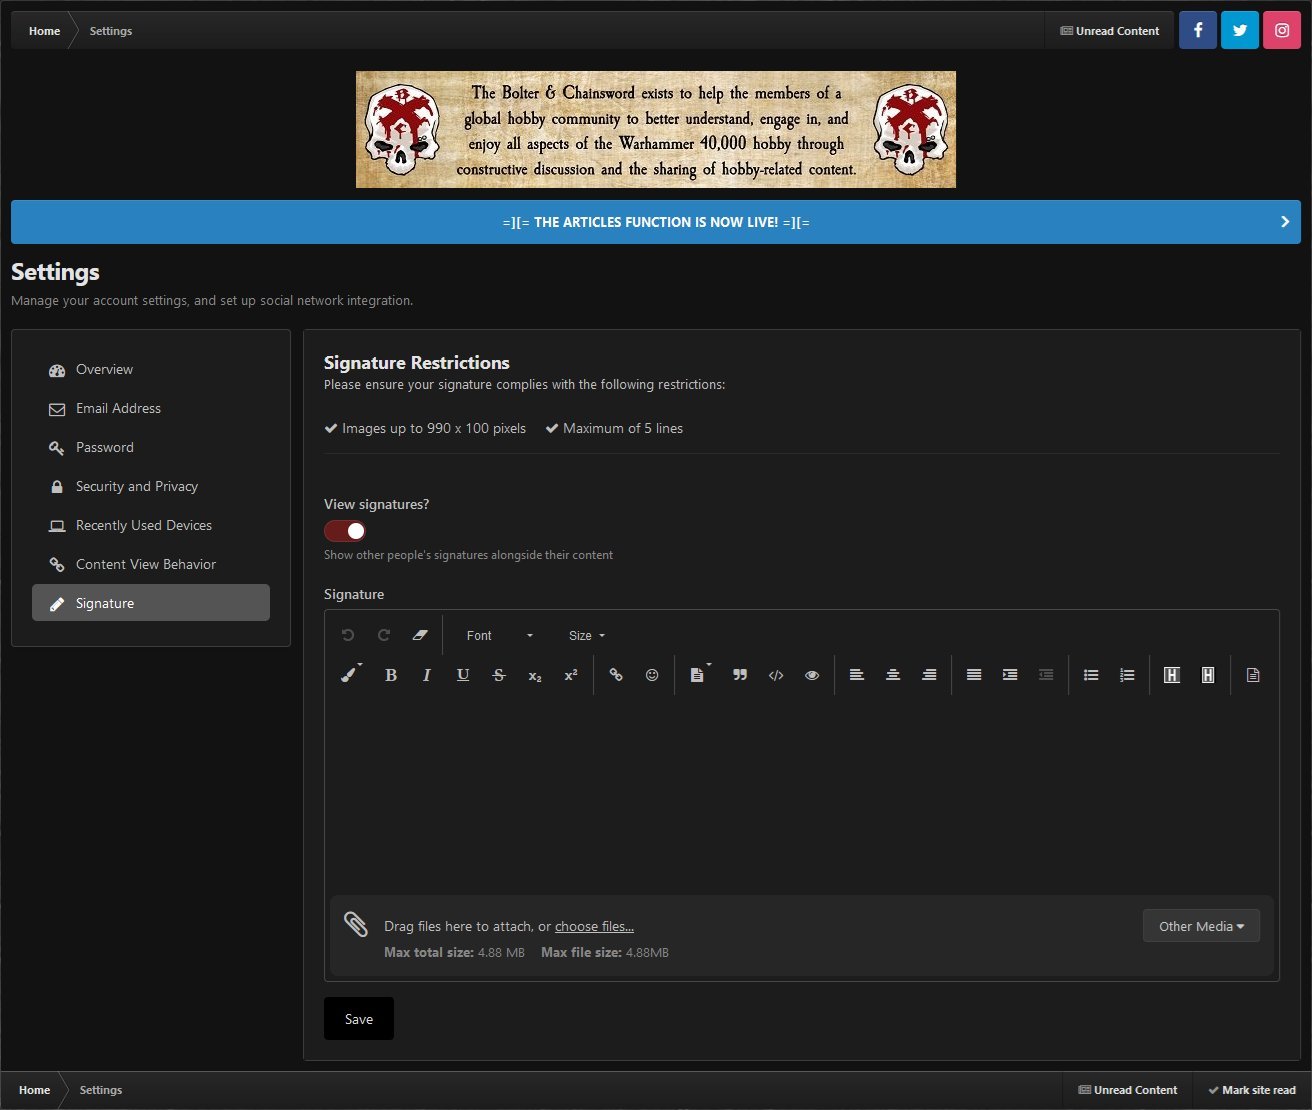Open the Facebook page

pos(1197,30)
